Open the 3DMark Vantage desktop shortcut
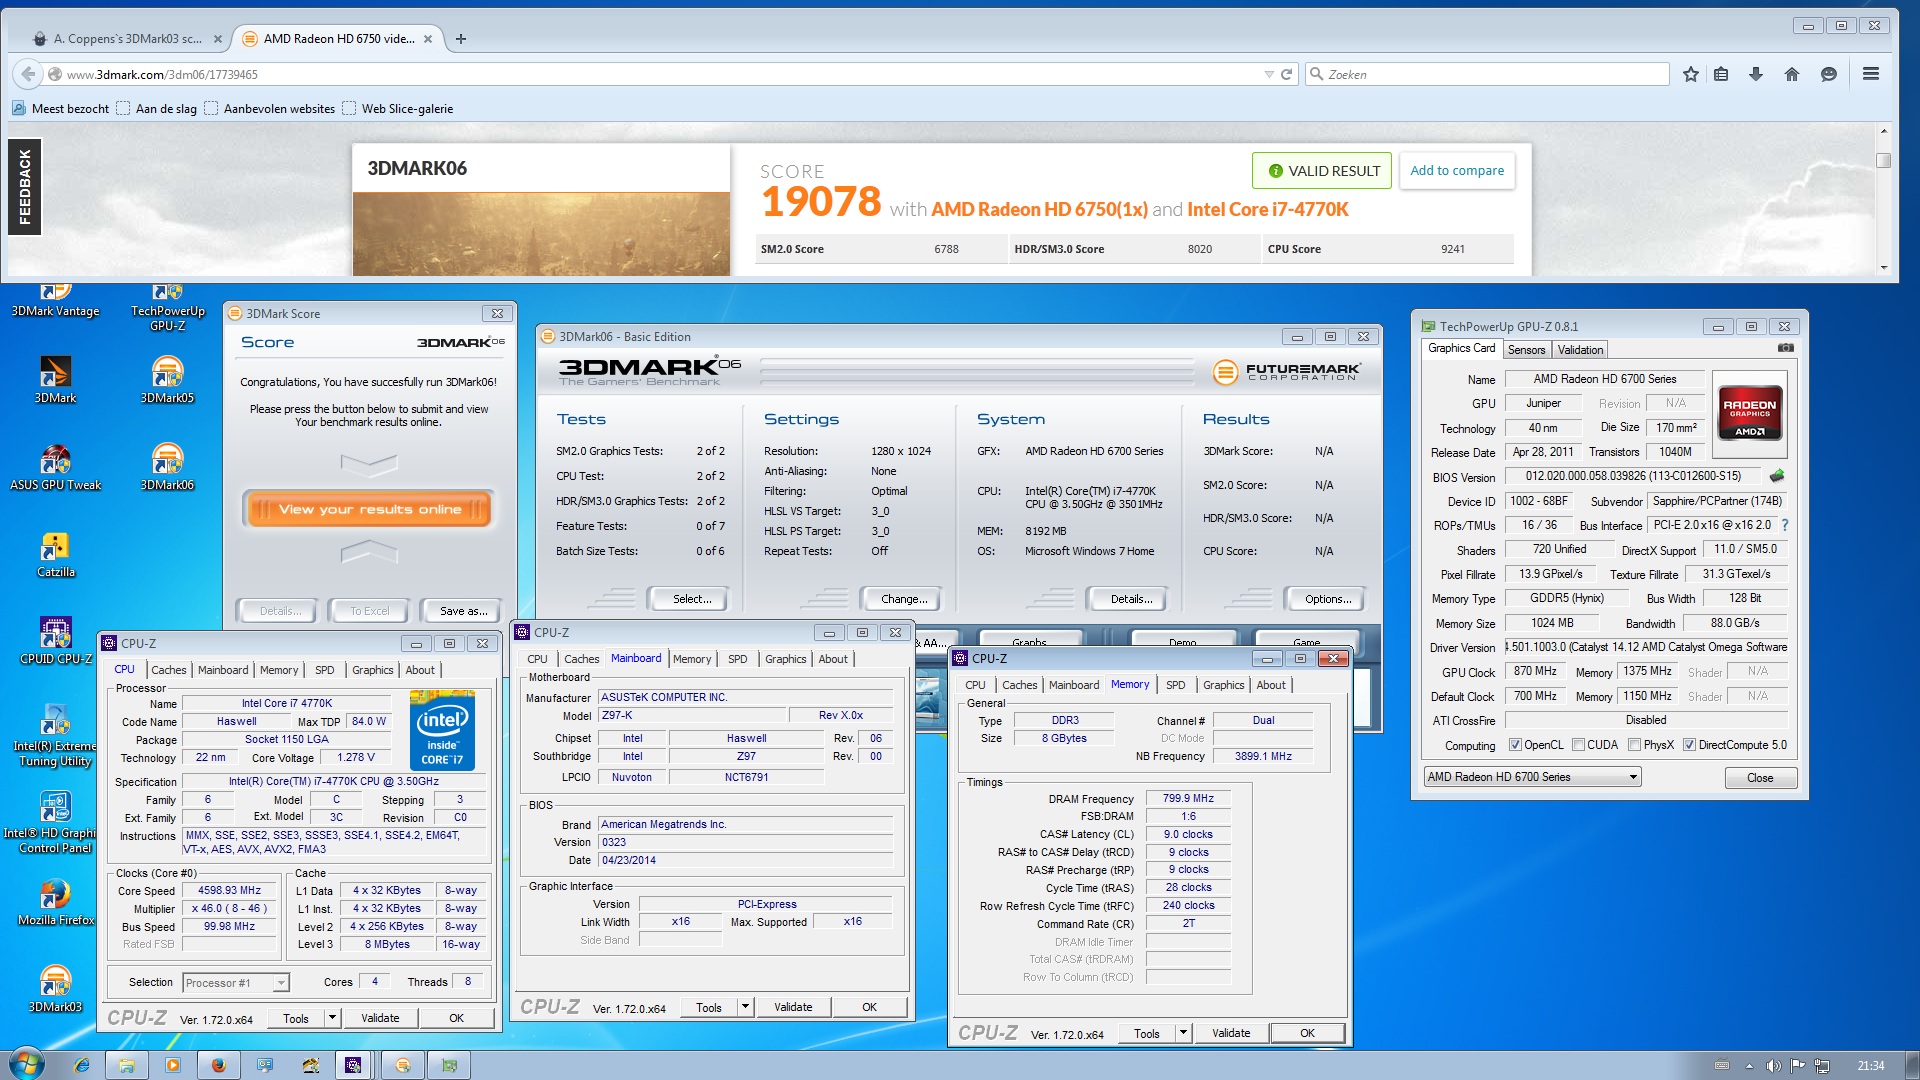1920x1080 pixels. [x=55, y=301]
